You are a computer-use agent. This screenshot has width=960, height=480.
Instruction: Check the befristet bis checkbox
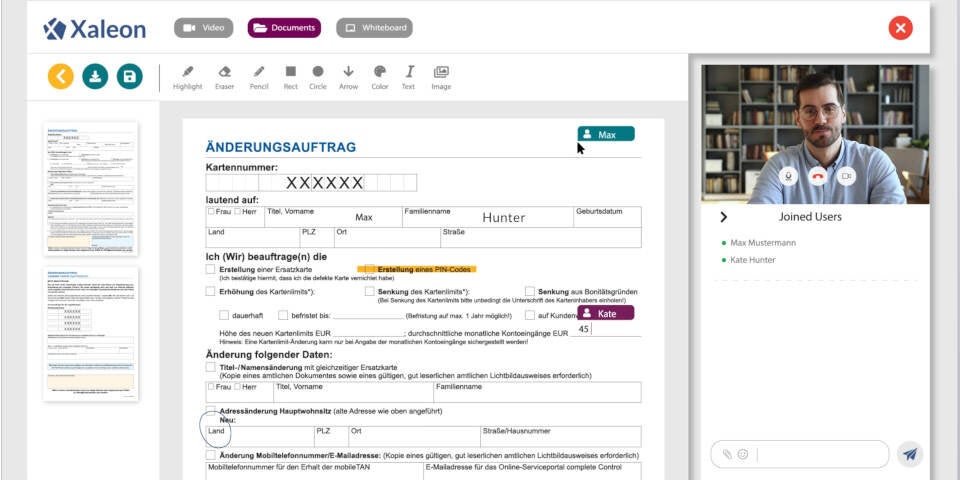click(x=283, y=315)
